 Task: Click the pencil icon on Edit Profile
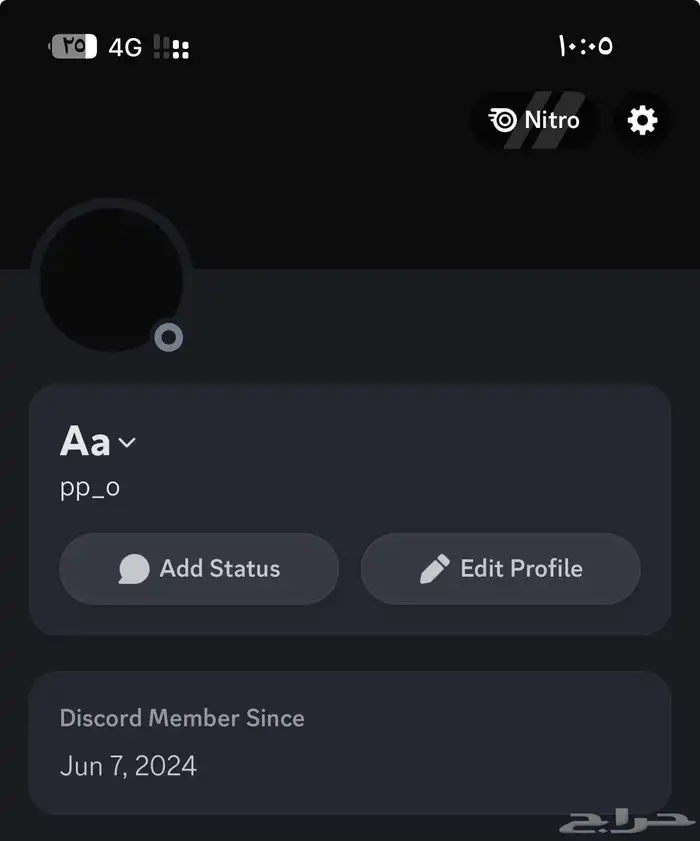coord(435,569)
